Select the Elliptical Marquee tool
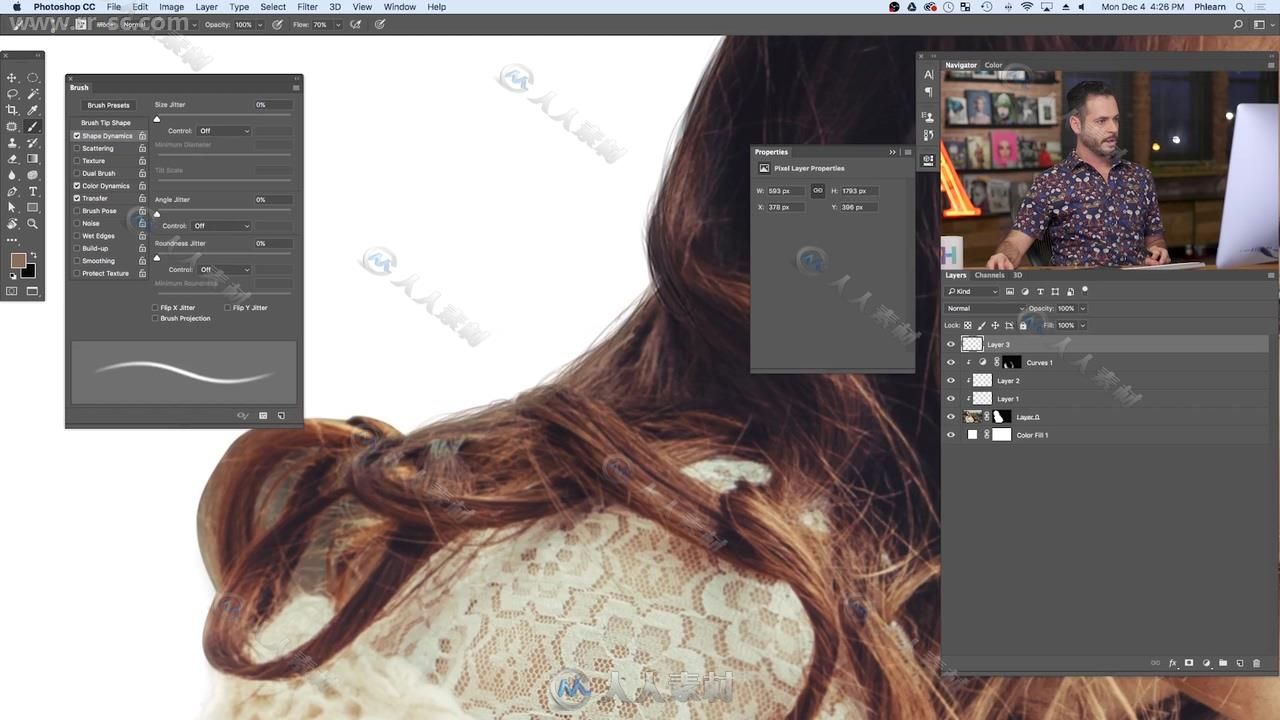The width and height of the screenshot is (1280, 720). [x=32, y=78]
